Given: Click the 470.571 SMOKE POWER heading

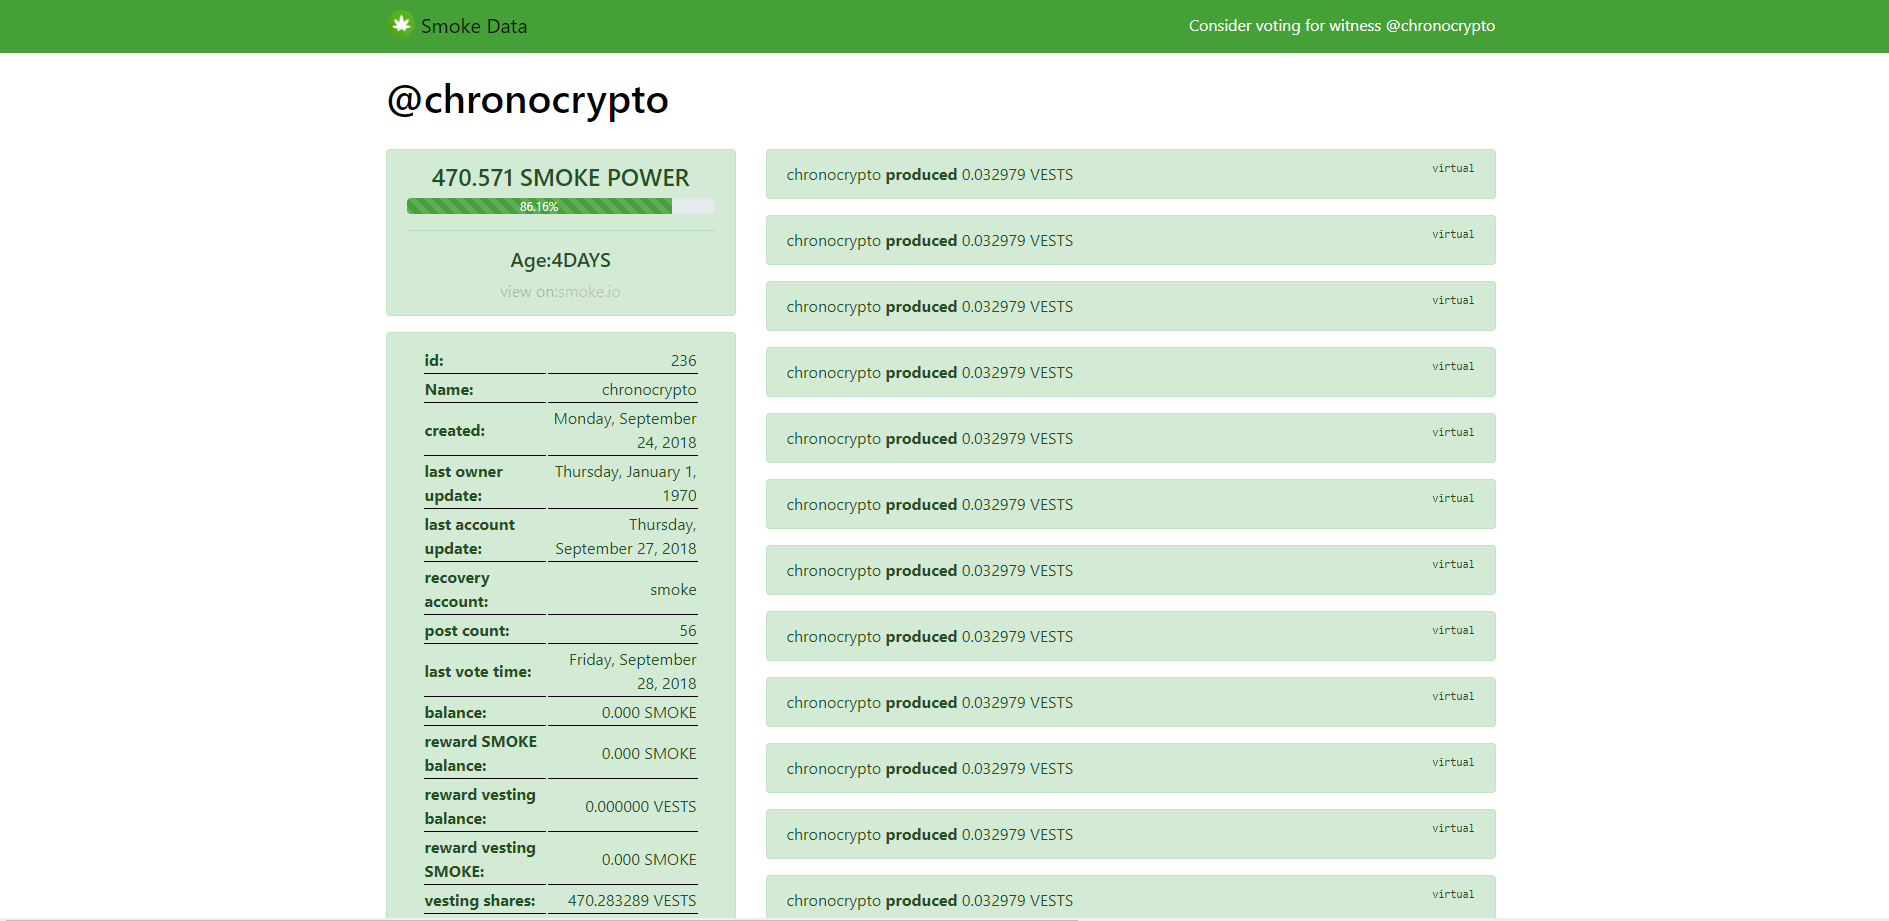Looking at the screenshot, I should [x=560, y=178].
